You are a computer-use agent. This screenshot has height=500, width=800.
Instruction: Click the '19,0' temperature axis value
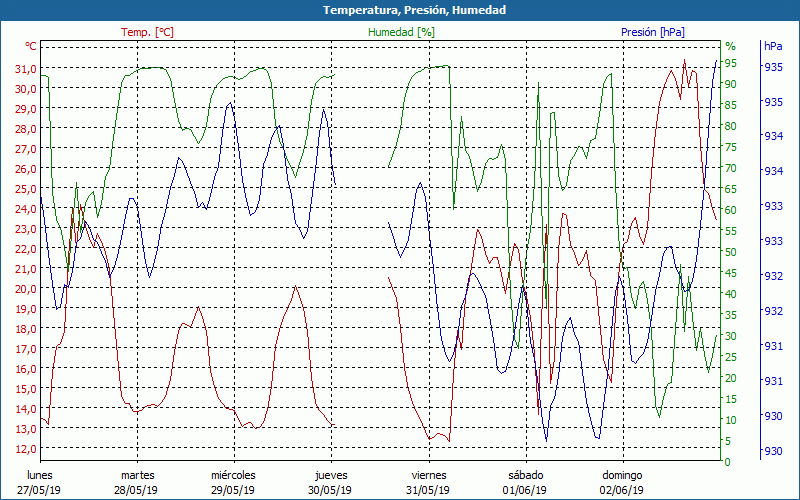pyautogui.click(x=26, y=308)
